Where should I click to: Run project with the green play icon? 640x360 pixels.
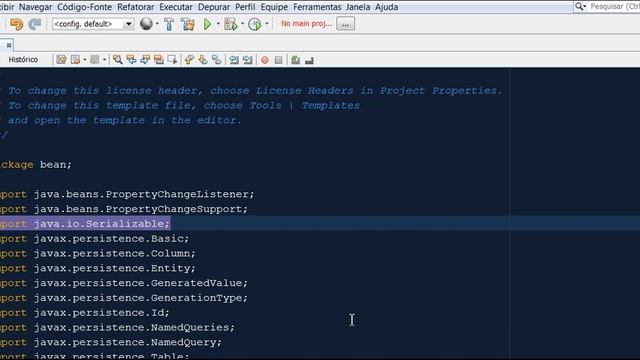(x=207, y=24)
